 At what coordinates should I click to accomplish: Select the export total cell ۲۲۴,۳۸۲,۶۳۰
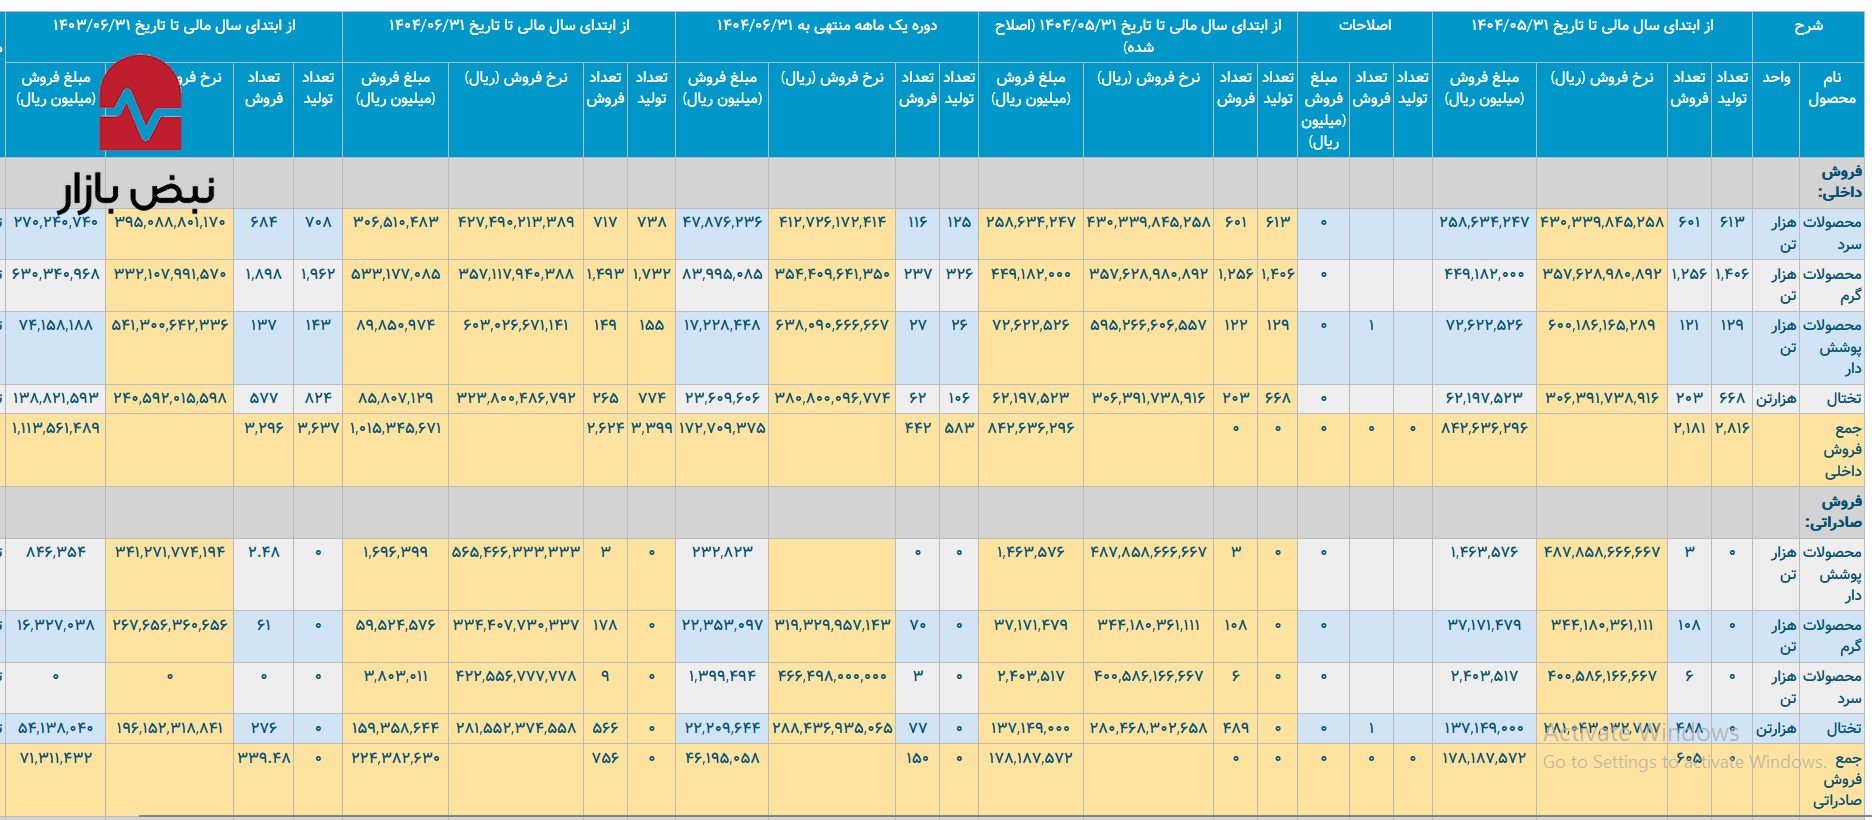(x=395, y=758)
